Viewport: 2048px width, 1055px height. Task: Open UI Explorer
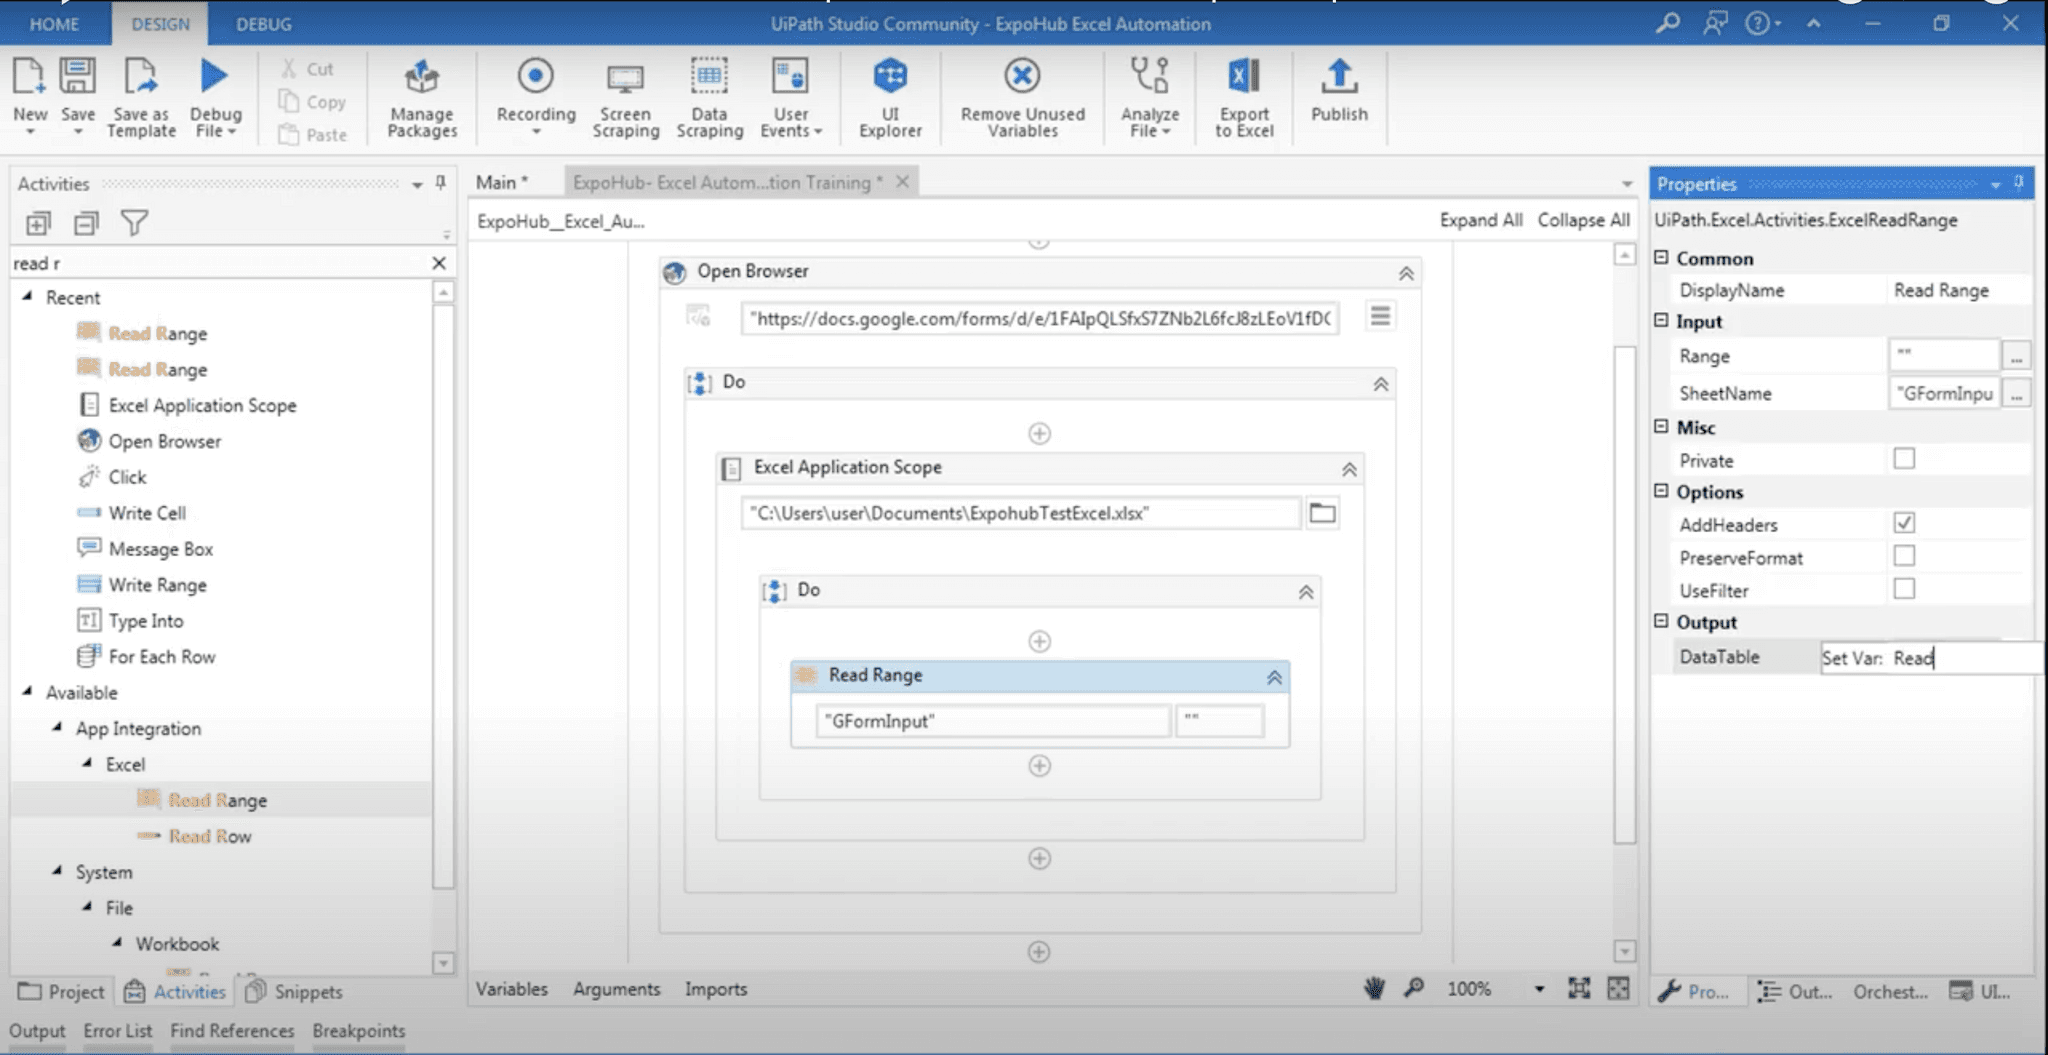click(x=889, y=95)
